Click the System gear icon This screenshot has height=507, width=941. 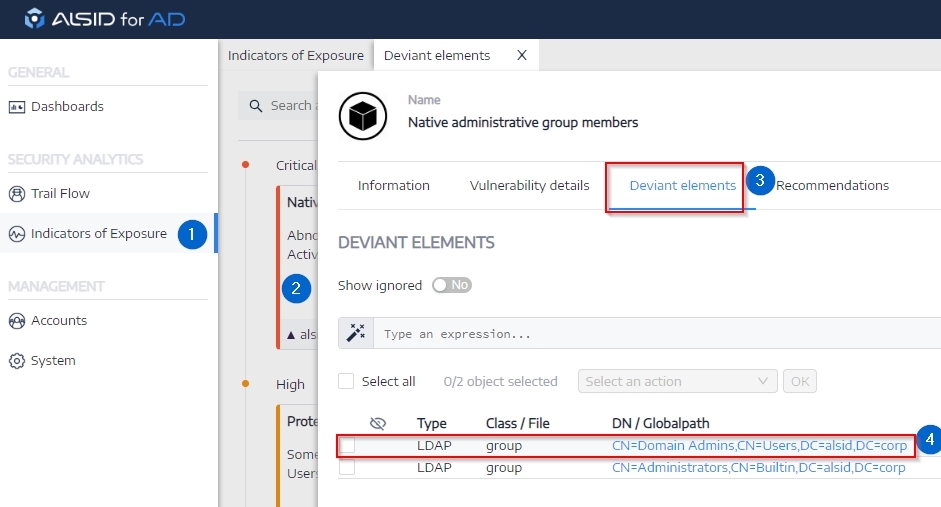point(17,361)
